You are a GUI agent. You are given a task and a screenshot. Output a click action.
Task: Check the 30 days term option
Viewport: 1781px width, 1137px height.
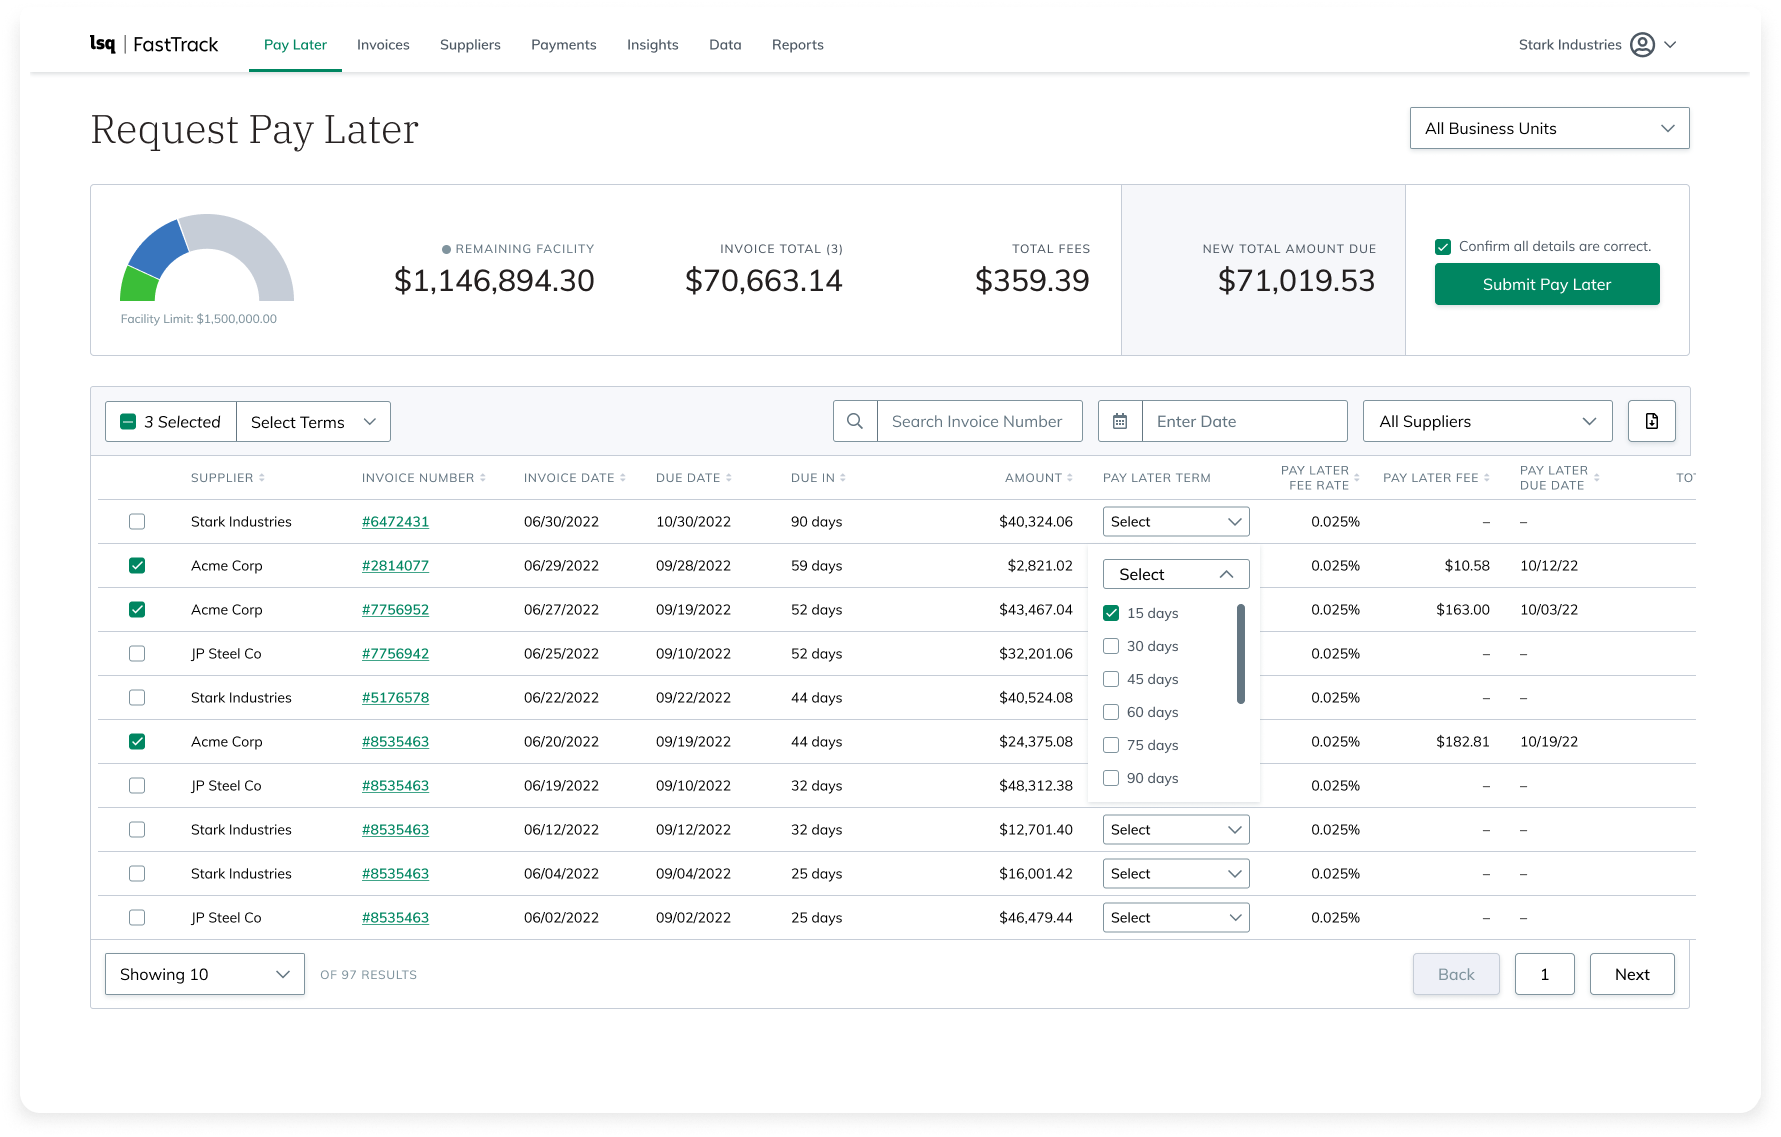click(x=1111, y=646)
